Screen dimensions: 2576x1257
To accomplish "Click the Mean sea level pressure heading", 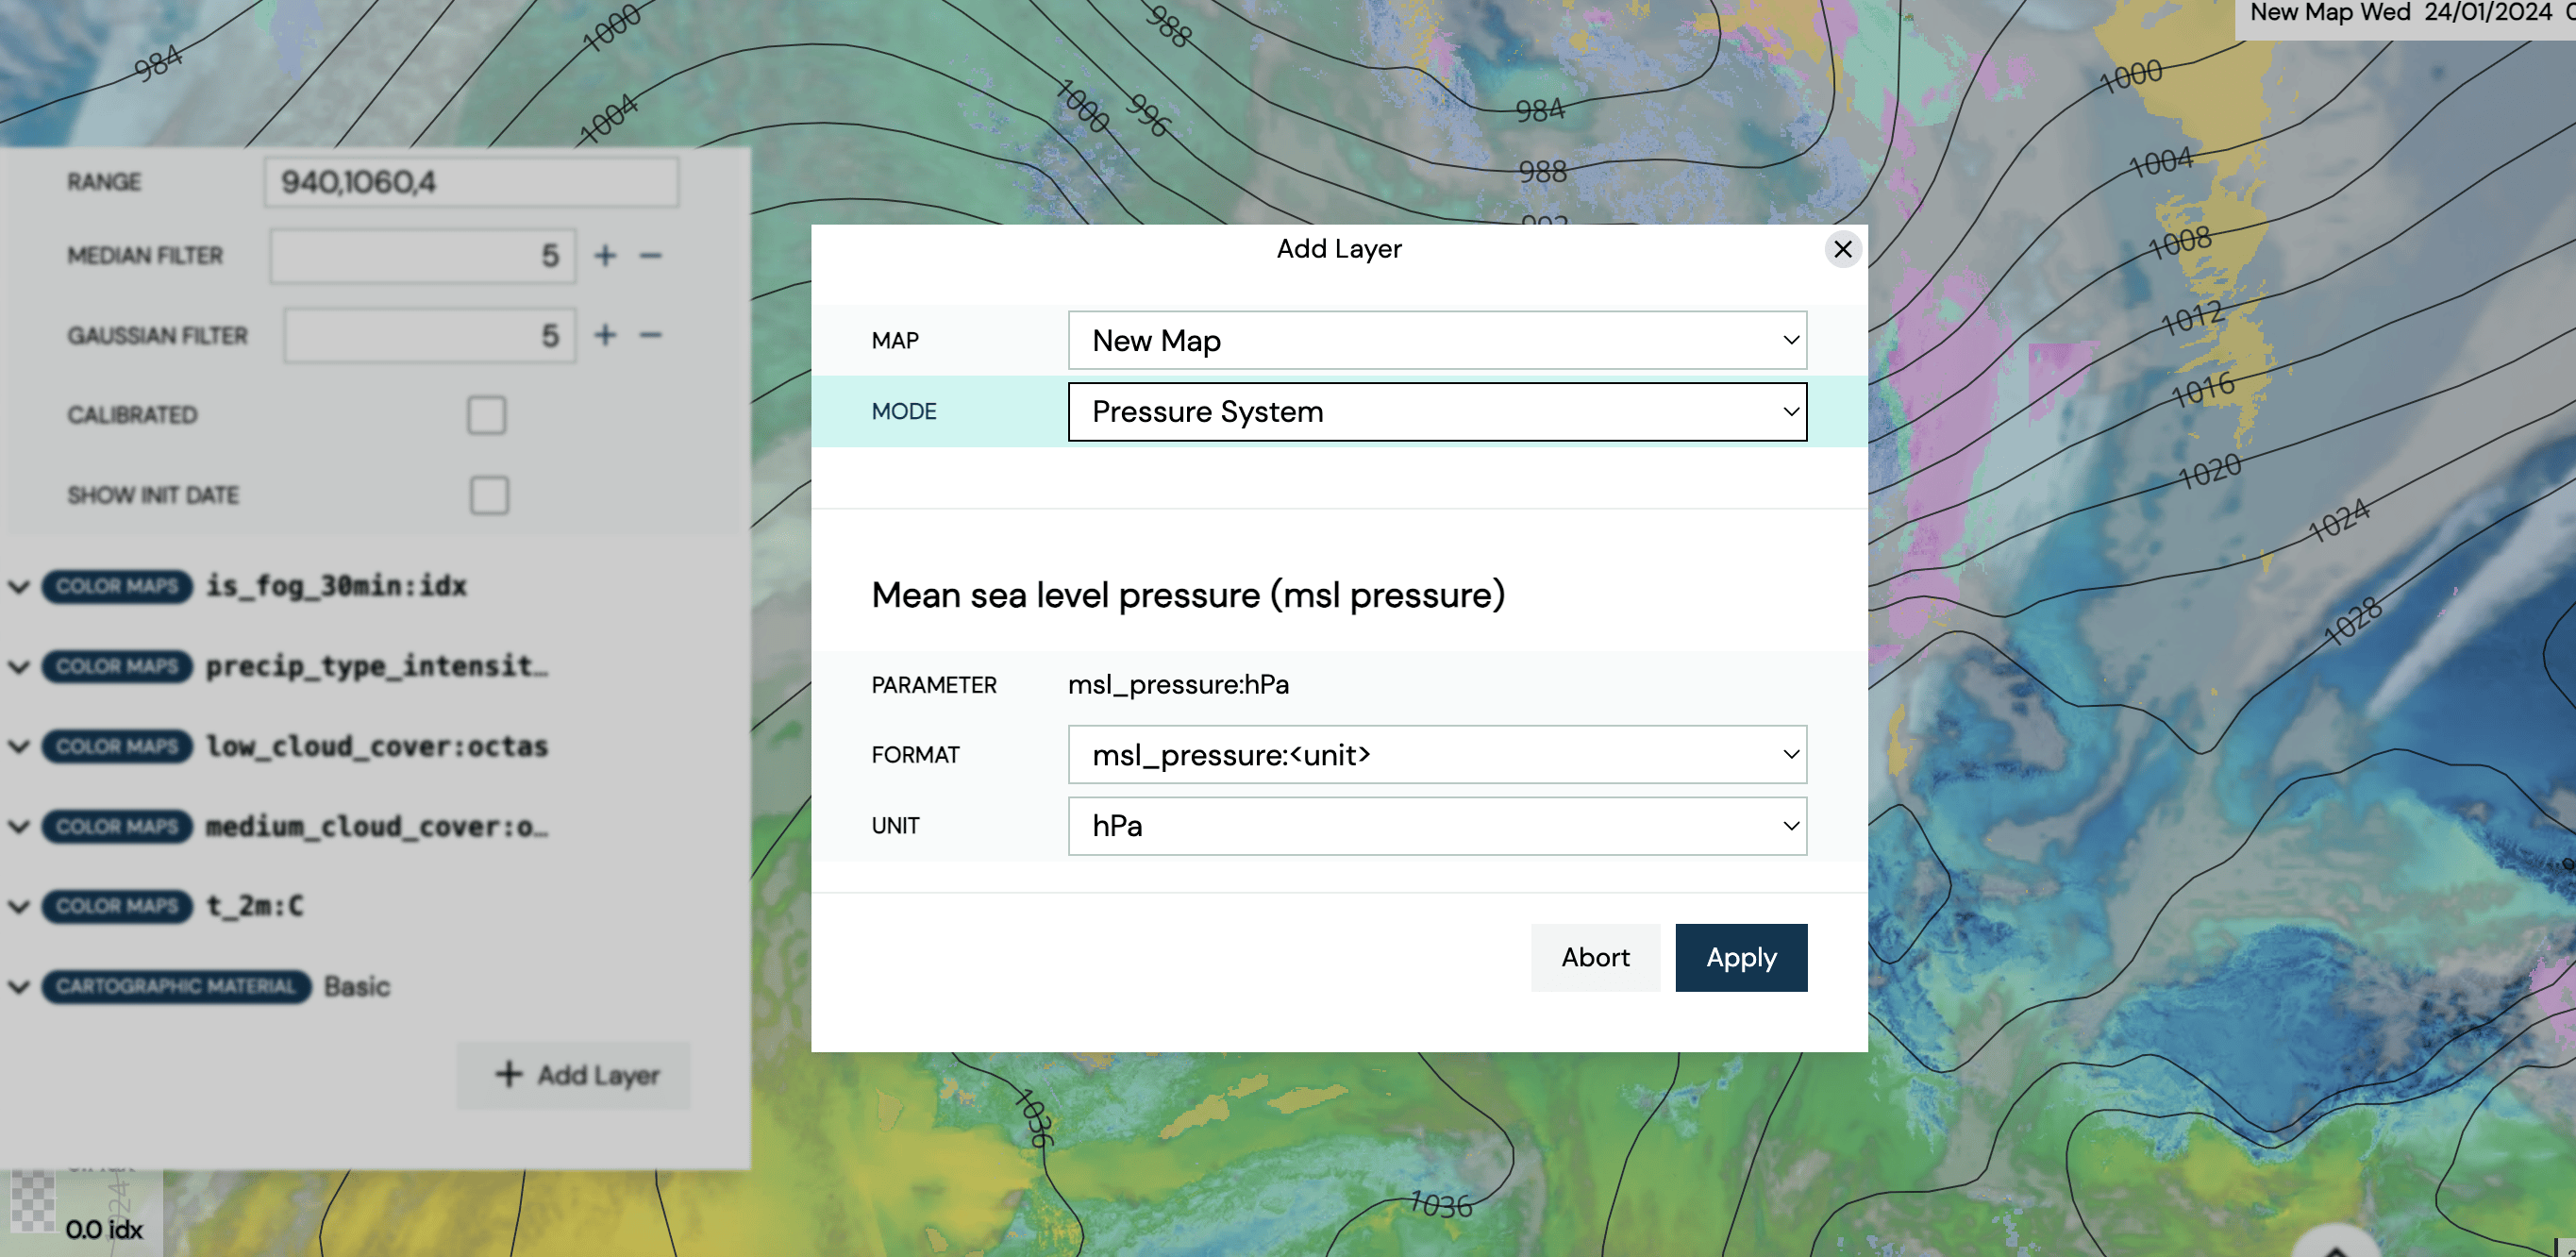I will click(1188, 595).
